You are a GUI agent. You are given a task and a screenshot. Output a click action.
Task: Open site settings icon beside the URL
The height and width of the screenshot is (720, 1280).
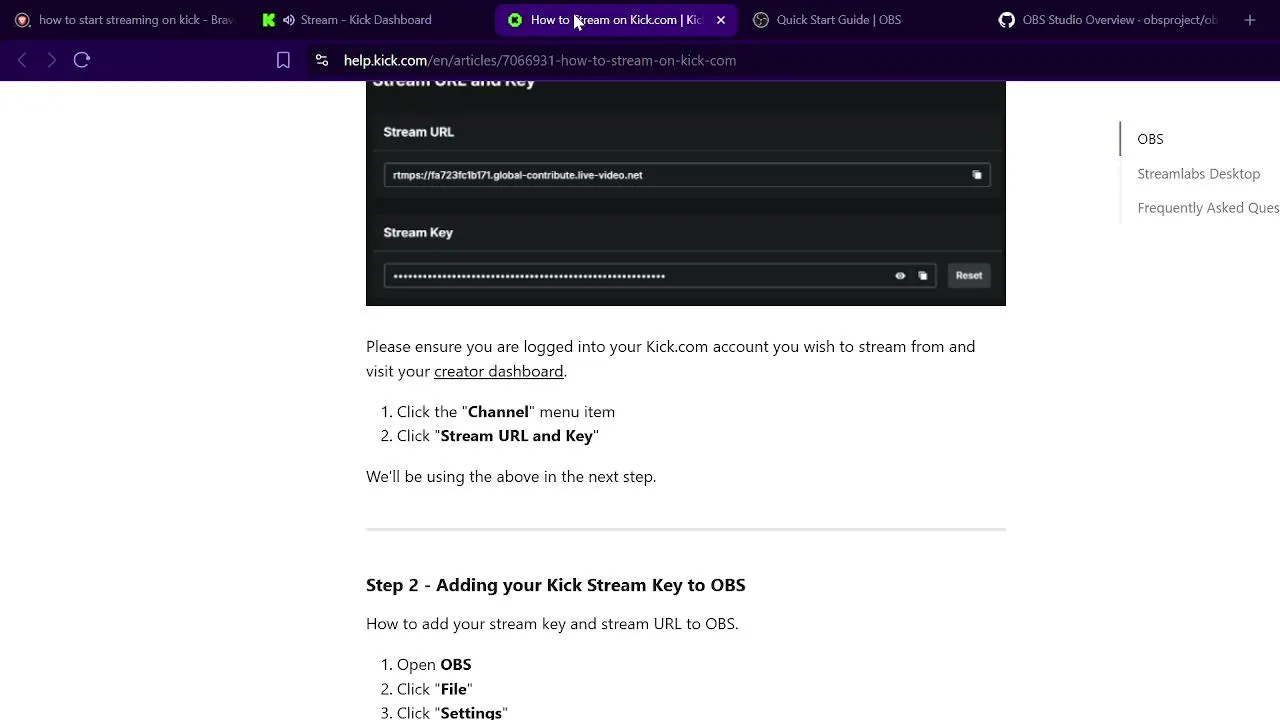pyautogui.click(x=321, y=60)
